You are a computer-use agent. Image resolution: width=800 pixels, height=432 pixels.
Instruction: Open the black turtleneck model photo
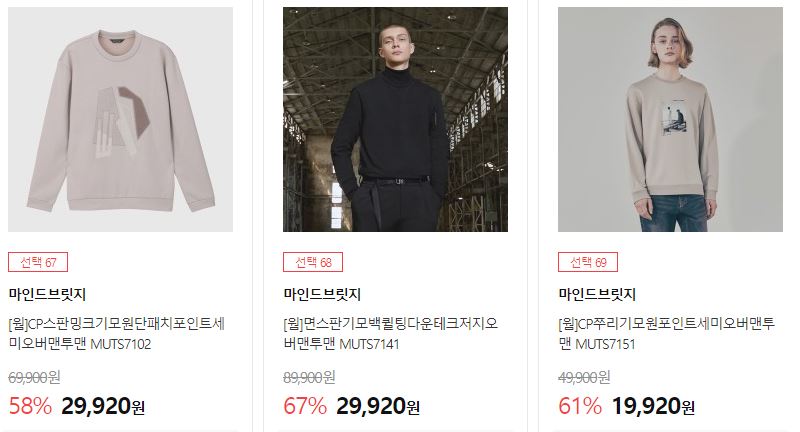(395, 119)
